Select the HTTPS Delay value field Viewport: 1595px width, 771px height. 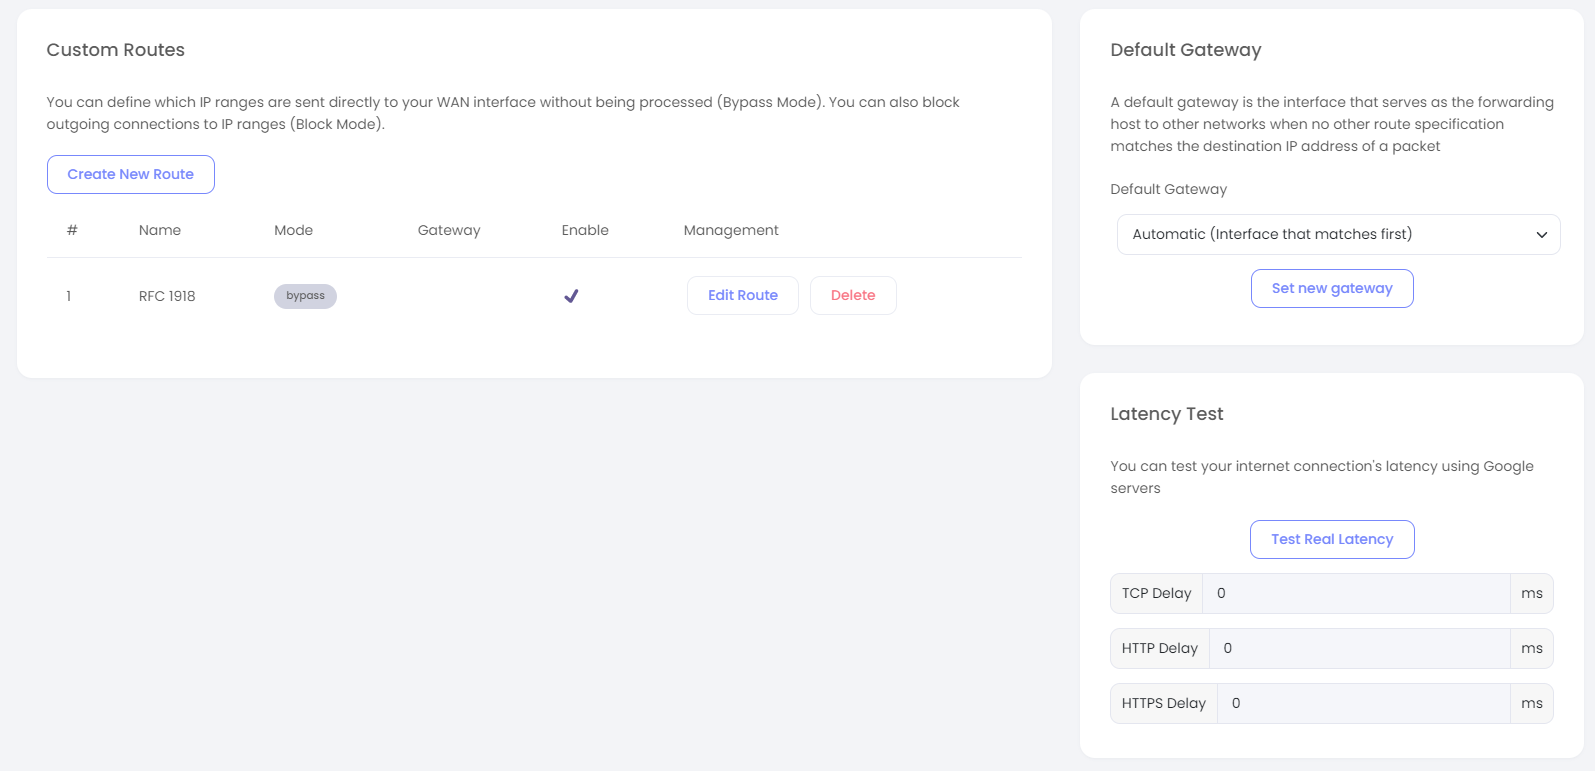pyautogui.click(x=1362, y=703)
